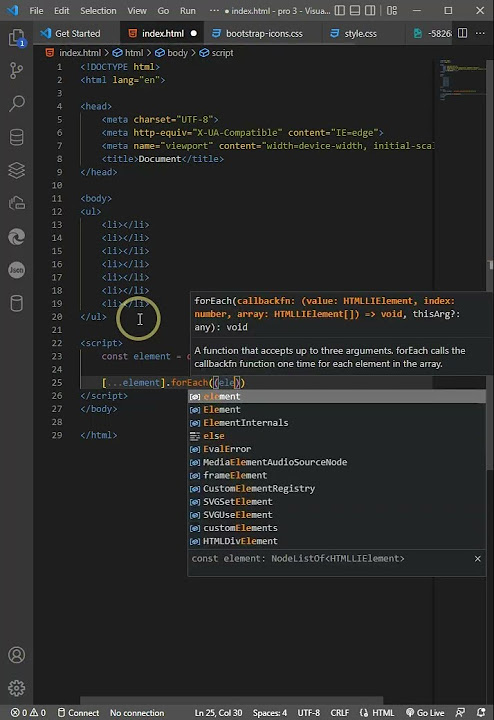Open the Accounts icon
The height and width of the screenshot is (720, 494).
click(x=17, y=655)
